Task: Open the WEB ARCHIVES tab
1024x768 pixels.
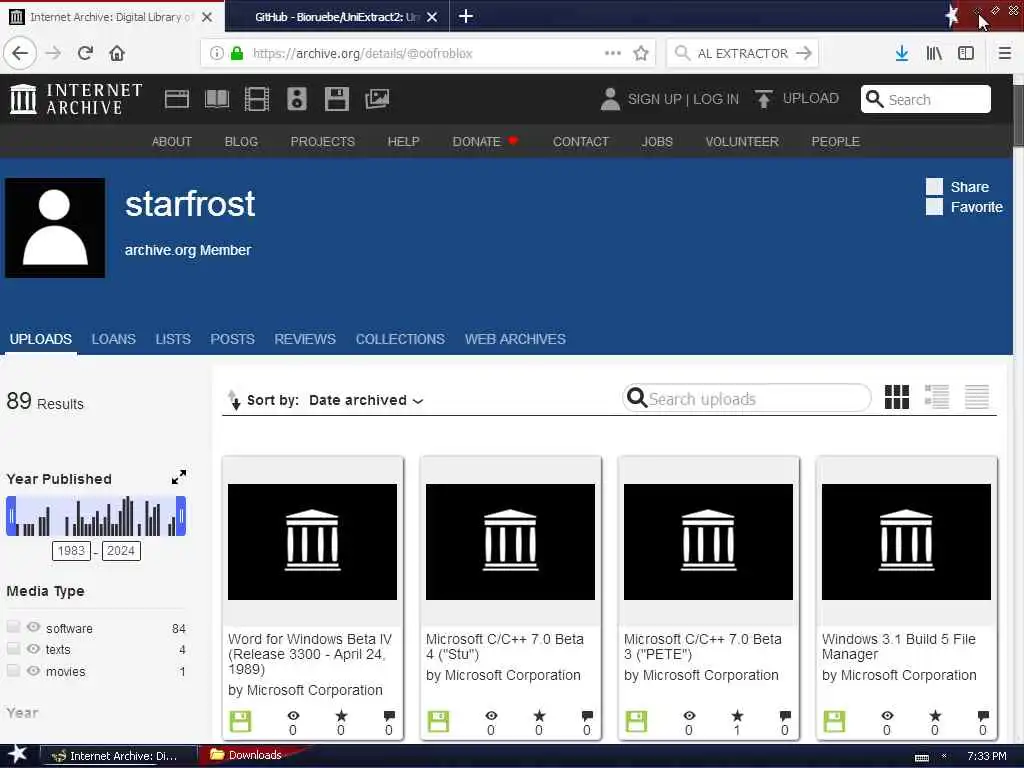Action: (515, 339)
